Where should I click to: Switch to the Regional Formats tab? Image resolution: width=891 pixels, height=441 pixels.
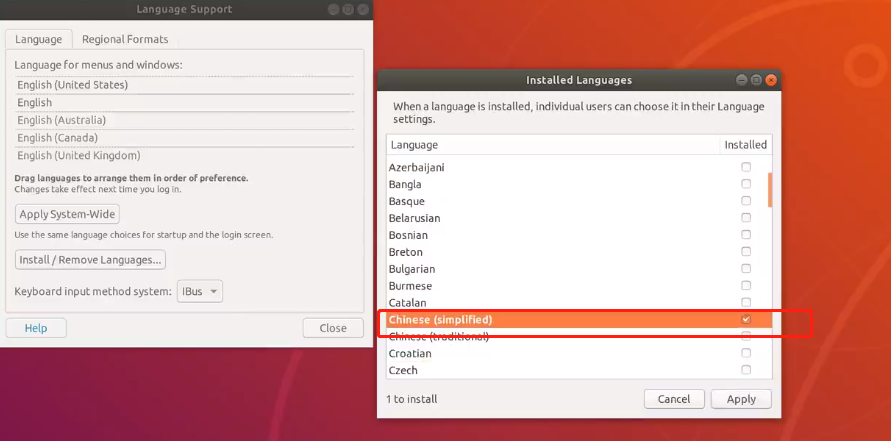coord(125,39)
